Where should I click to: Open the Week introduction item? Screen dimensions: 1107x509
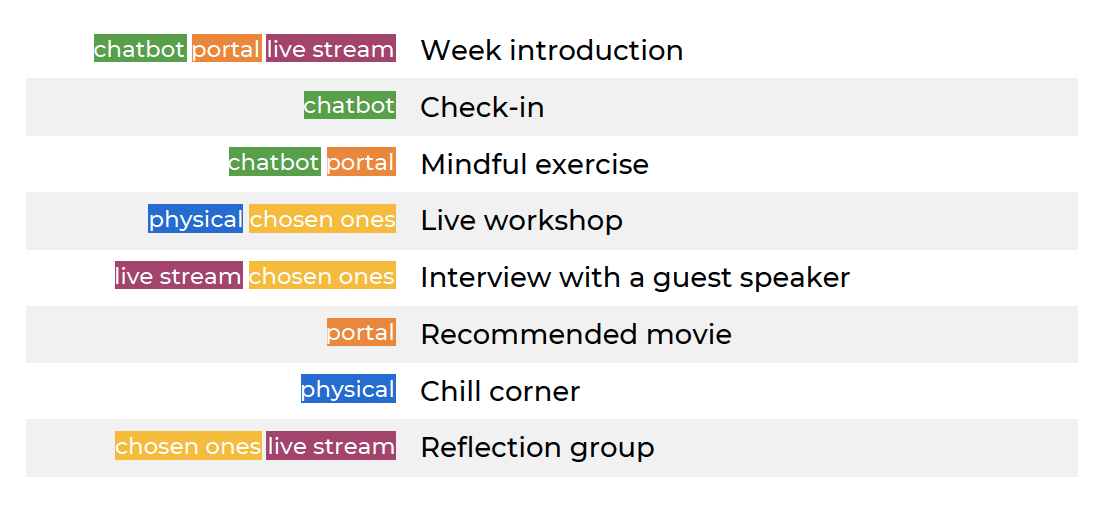pyautogui.click(x=551, y=50)
